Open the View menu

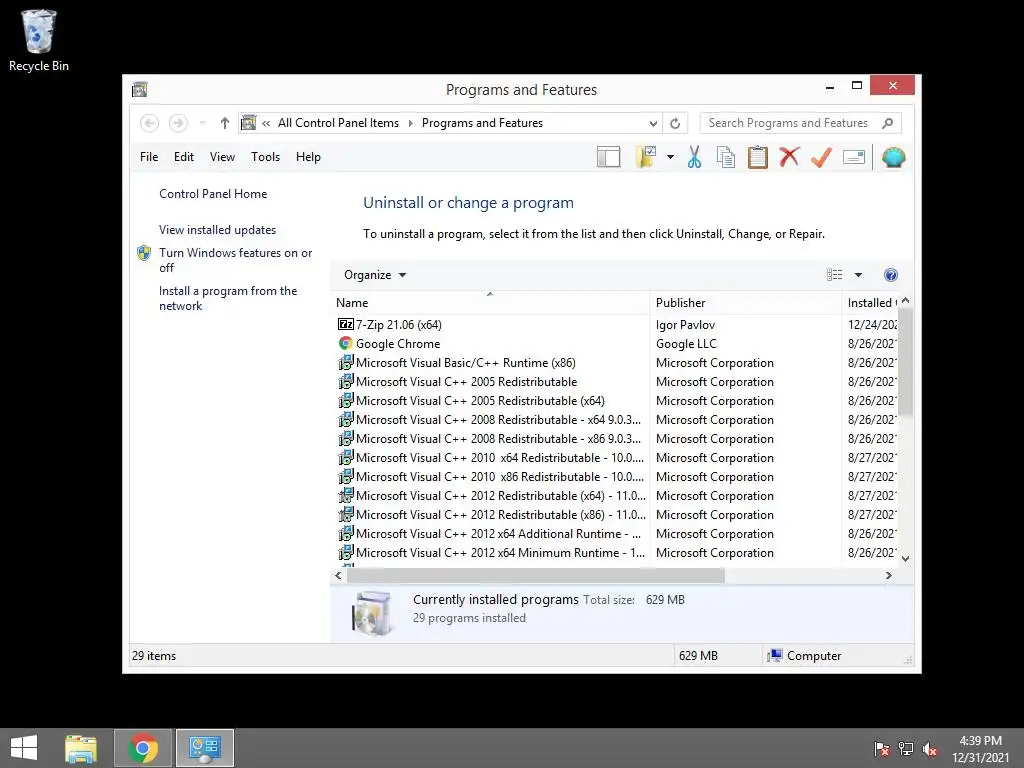pos(222,157)
